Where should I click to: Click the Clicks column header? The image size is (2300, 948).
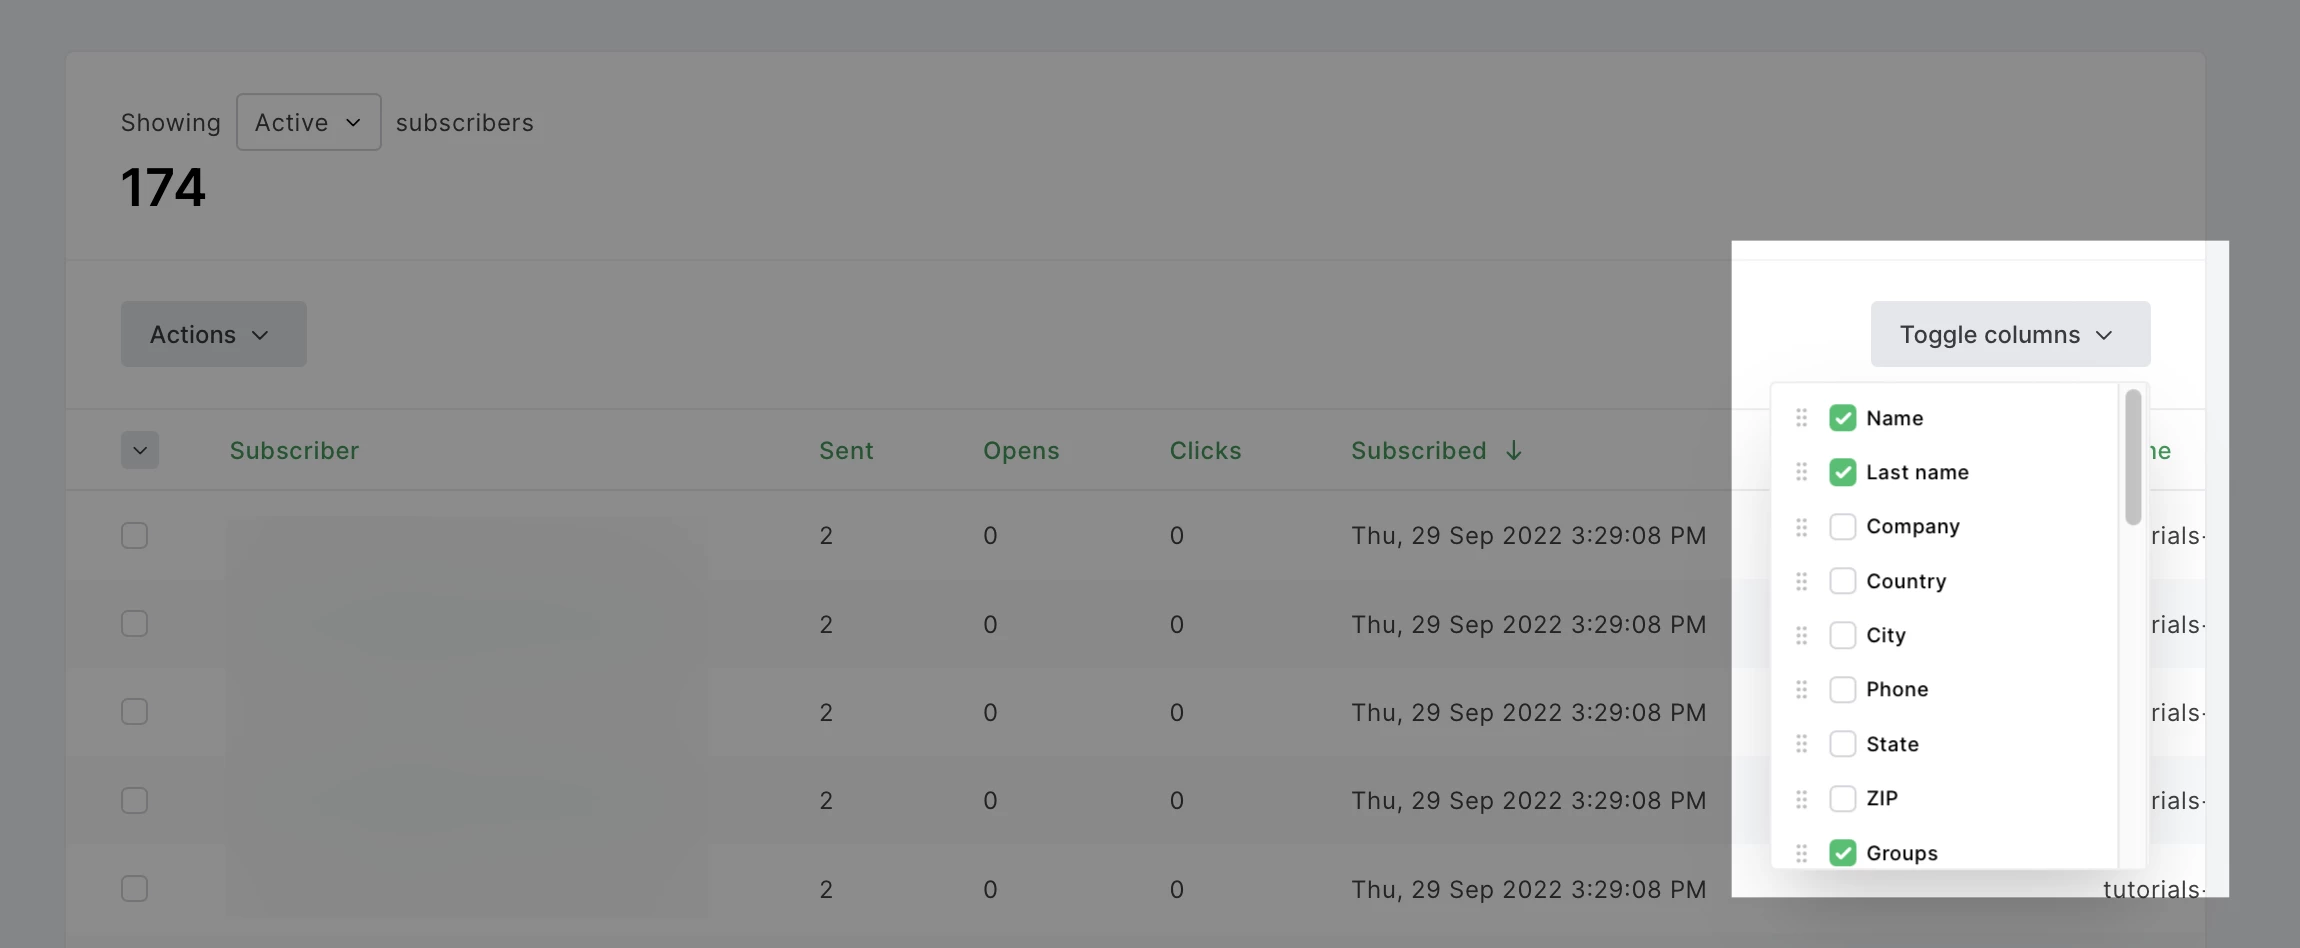click(1205, 451)
